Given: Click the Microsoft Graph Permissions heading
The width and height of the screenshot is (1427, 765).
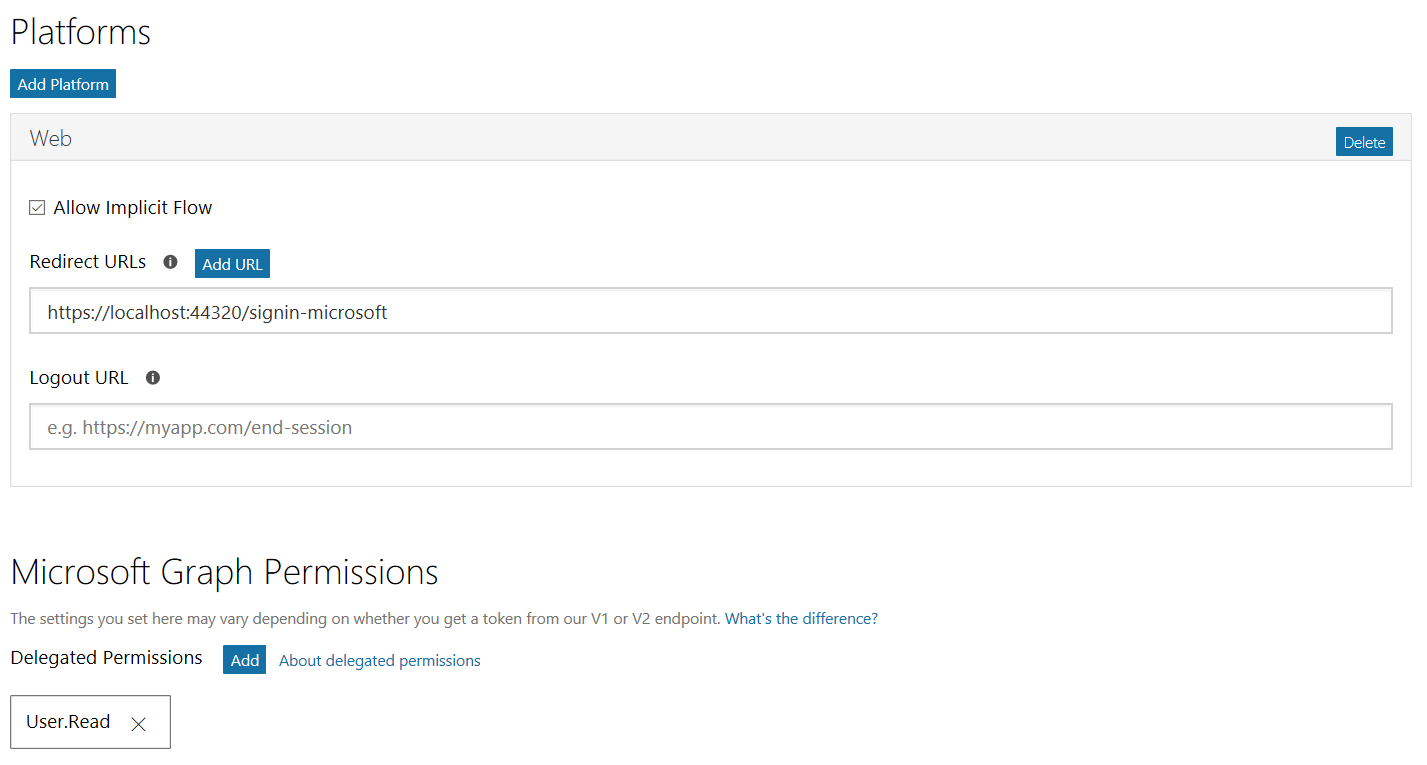Looking at the screenshot, I should [224, 573].
